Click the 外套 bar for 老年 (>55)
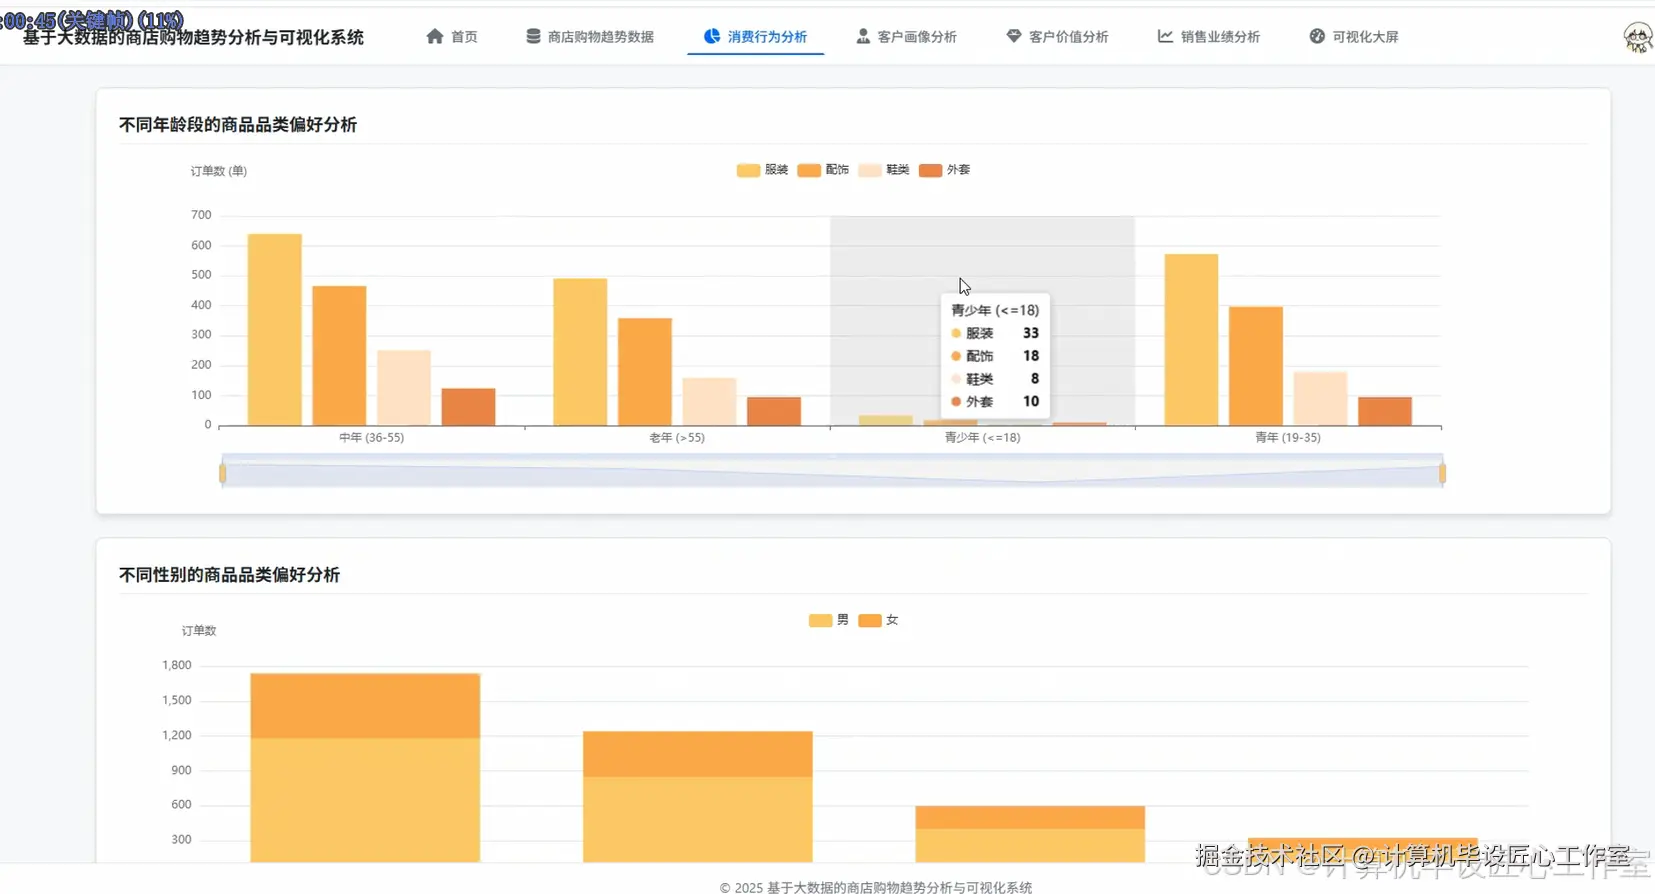The width and height of the screenshot is (1655, 894). [x=774, y=411]
